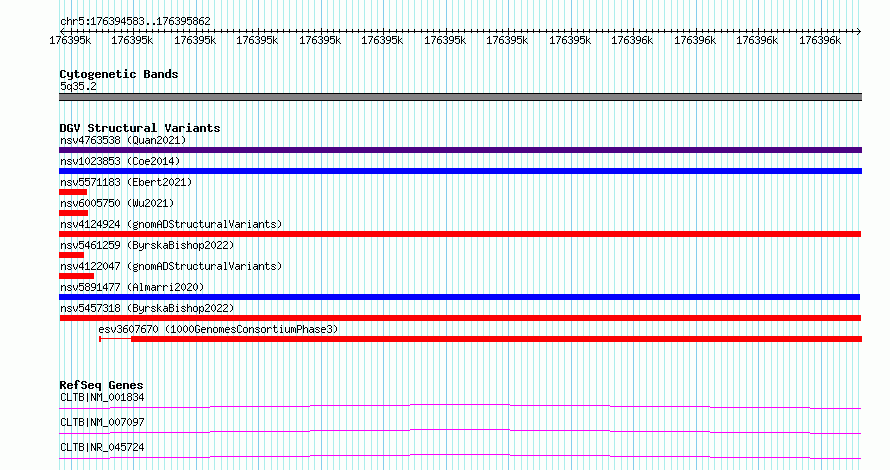Select the long red bar under nsv4124924
Screen dimensions: 890x470
point(460,234)
